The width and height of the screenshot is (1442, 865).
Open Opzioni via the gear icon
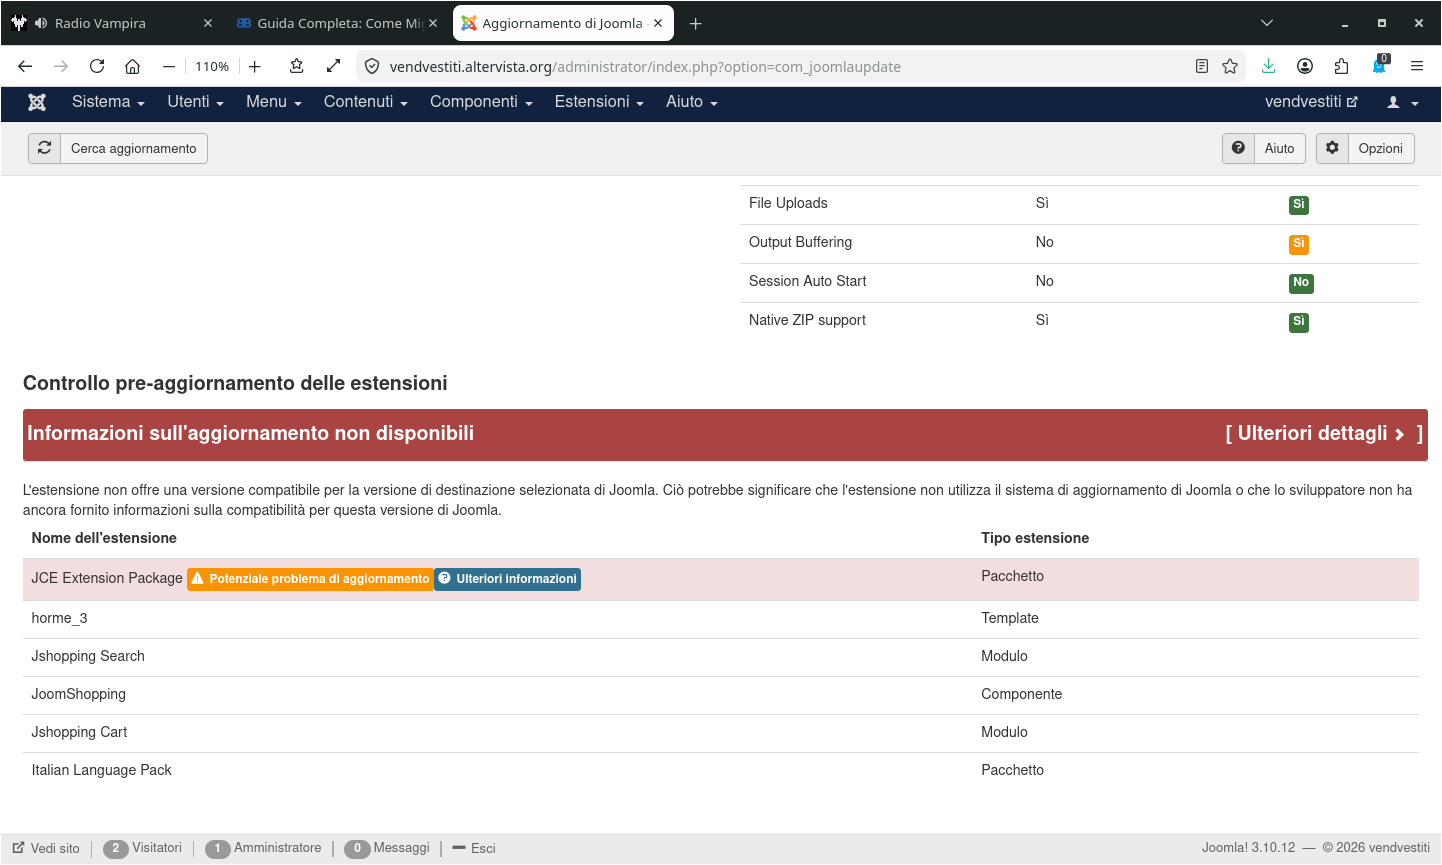coord(1333,148)
